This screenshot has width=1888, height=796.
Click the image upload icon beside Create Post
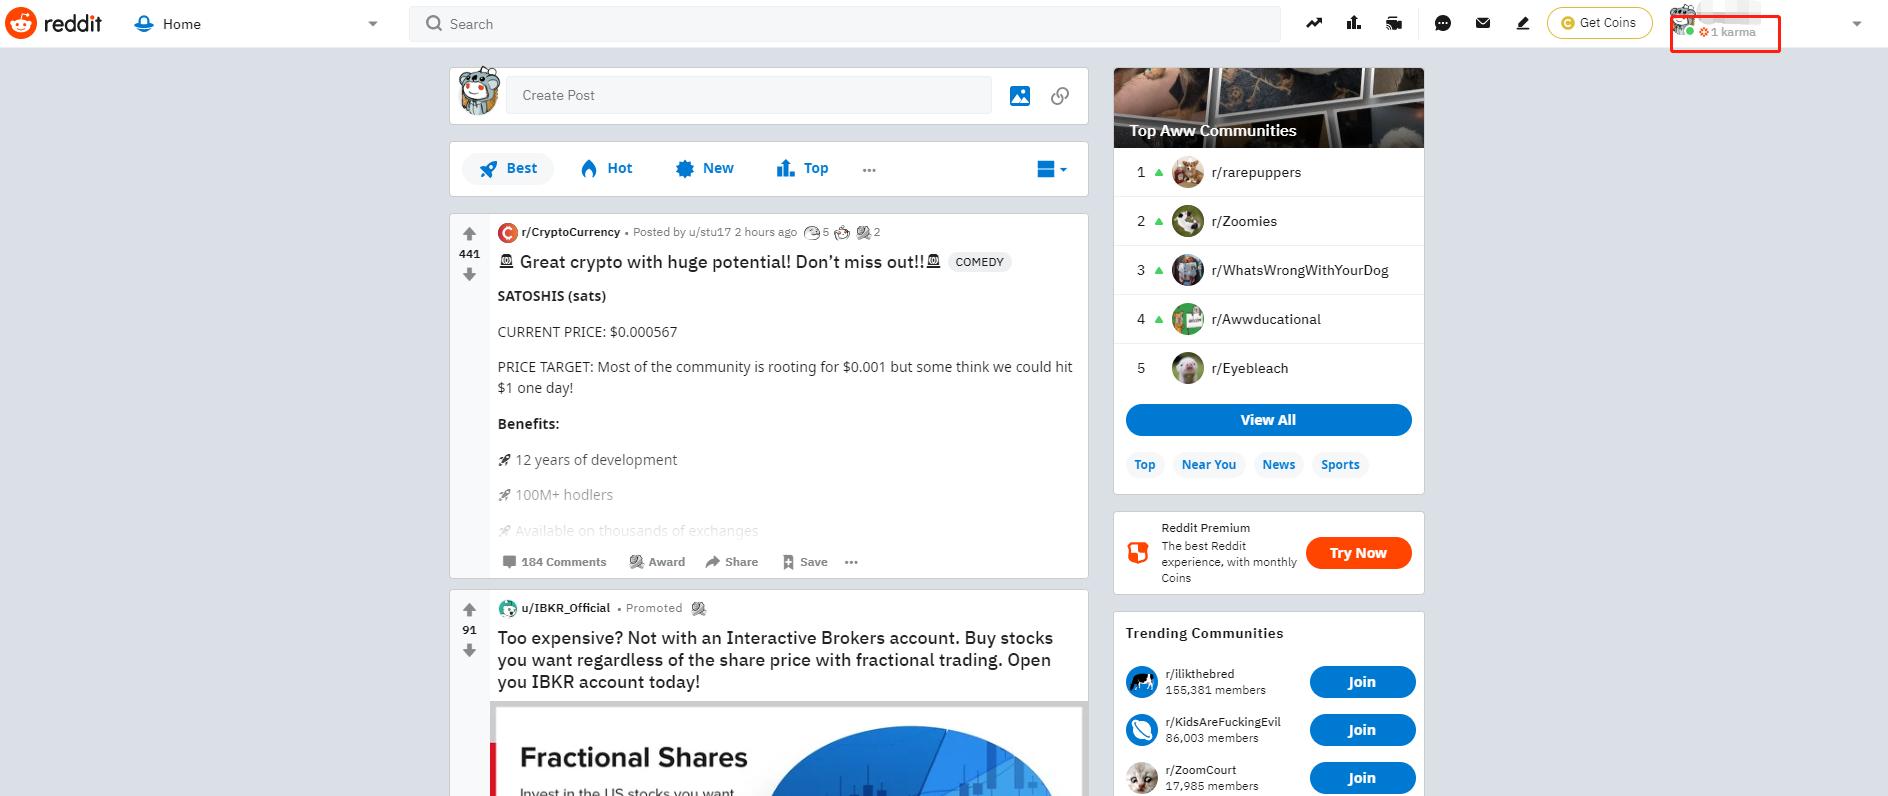click(1020, 96)
